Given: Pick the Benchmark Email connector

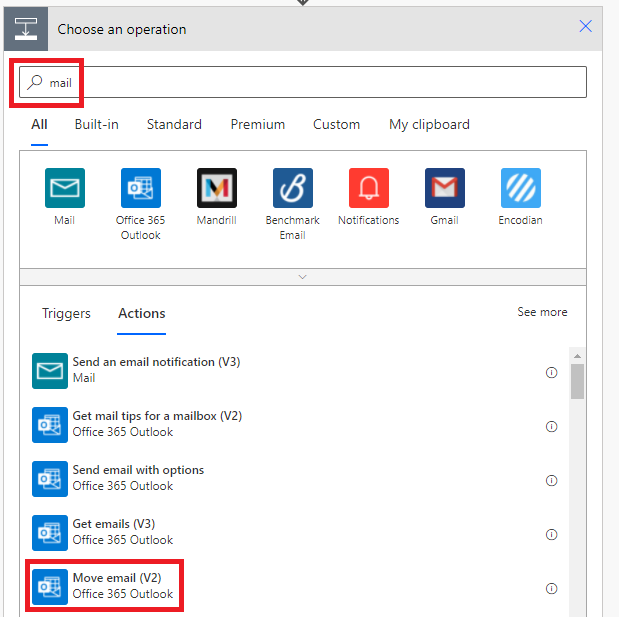Looking at the screenshot, I should [293, 188].
